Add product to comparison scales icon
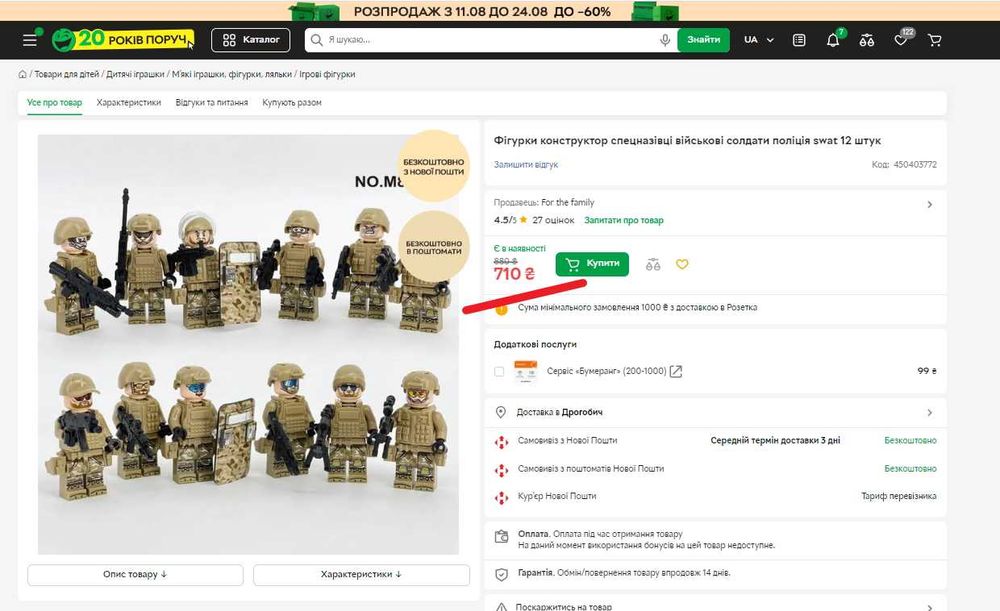The width and height of the screenshot is (1000, 611). coord(653,264)
